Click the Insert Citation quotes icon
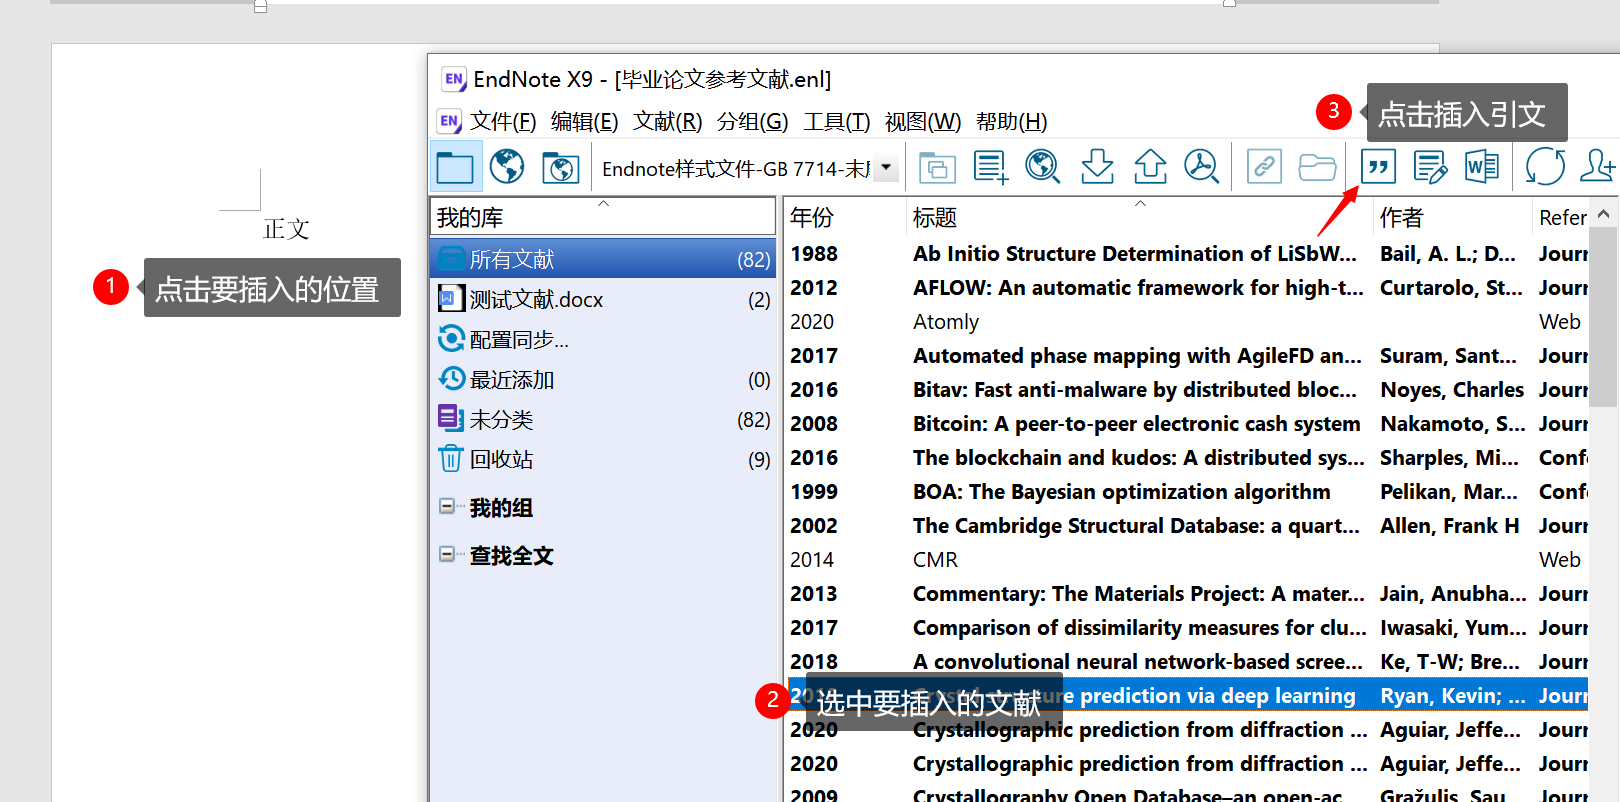This screenshot has height=802, width=1620. click(x=1378, y=167)
